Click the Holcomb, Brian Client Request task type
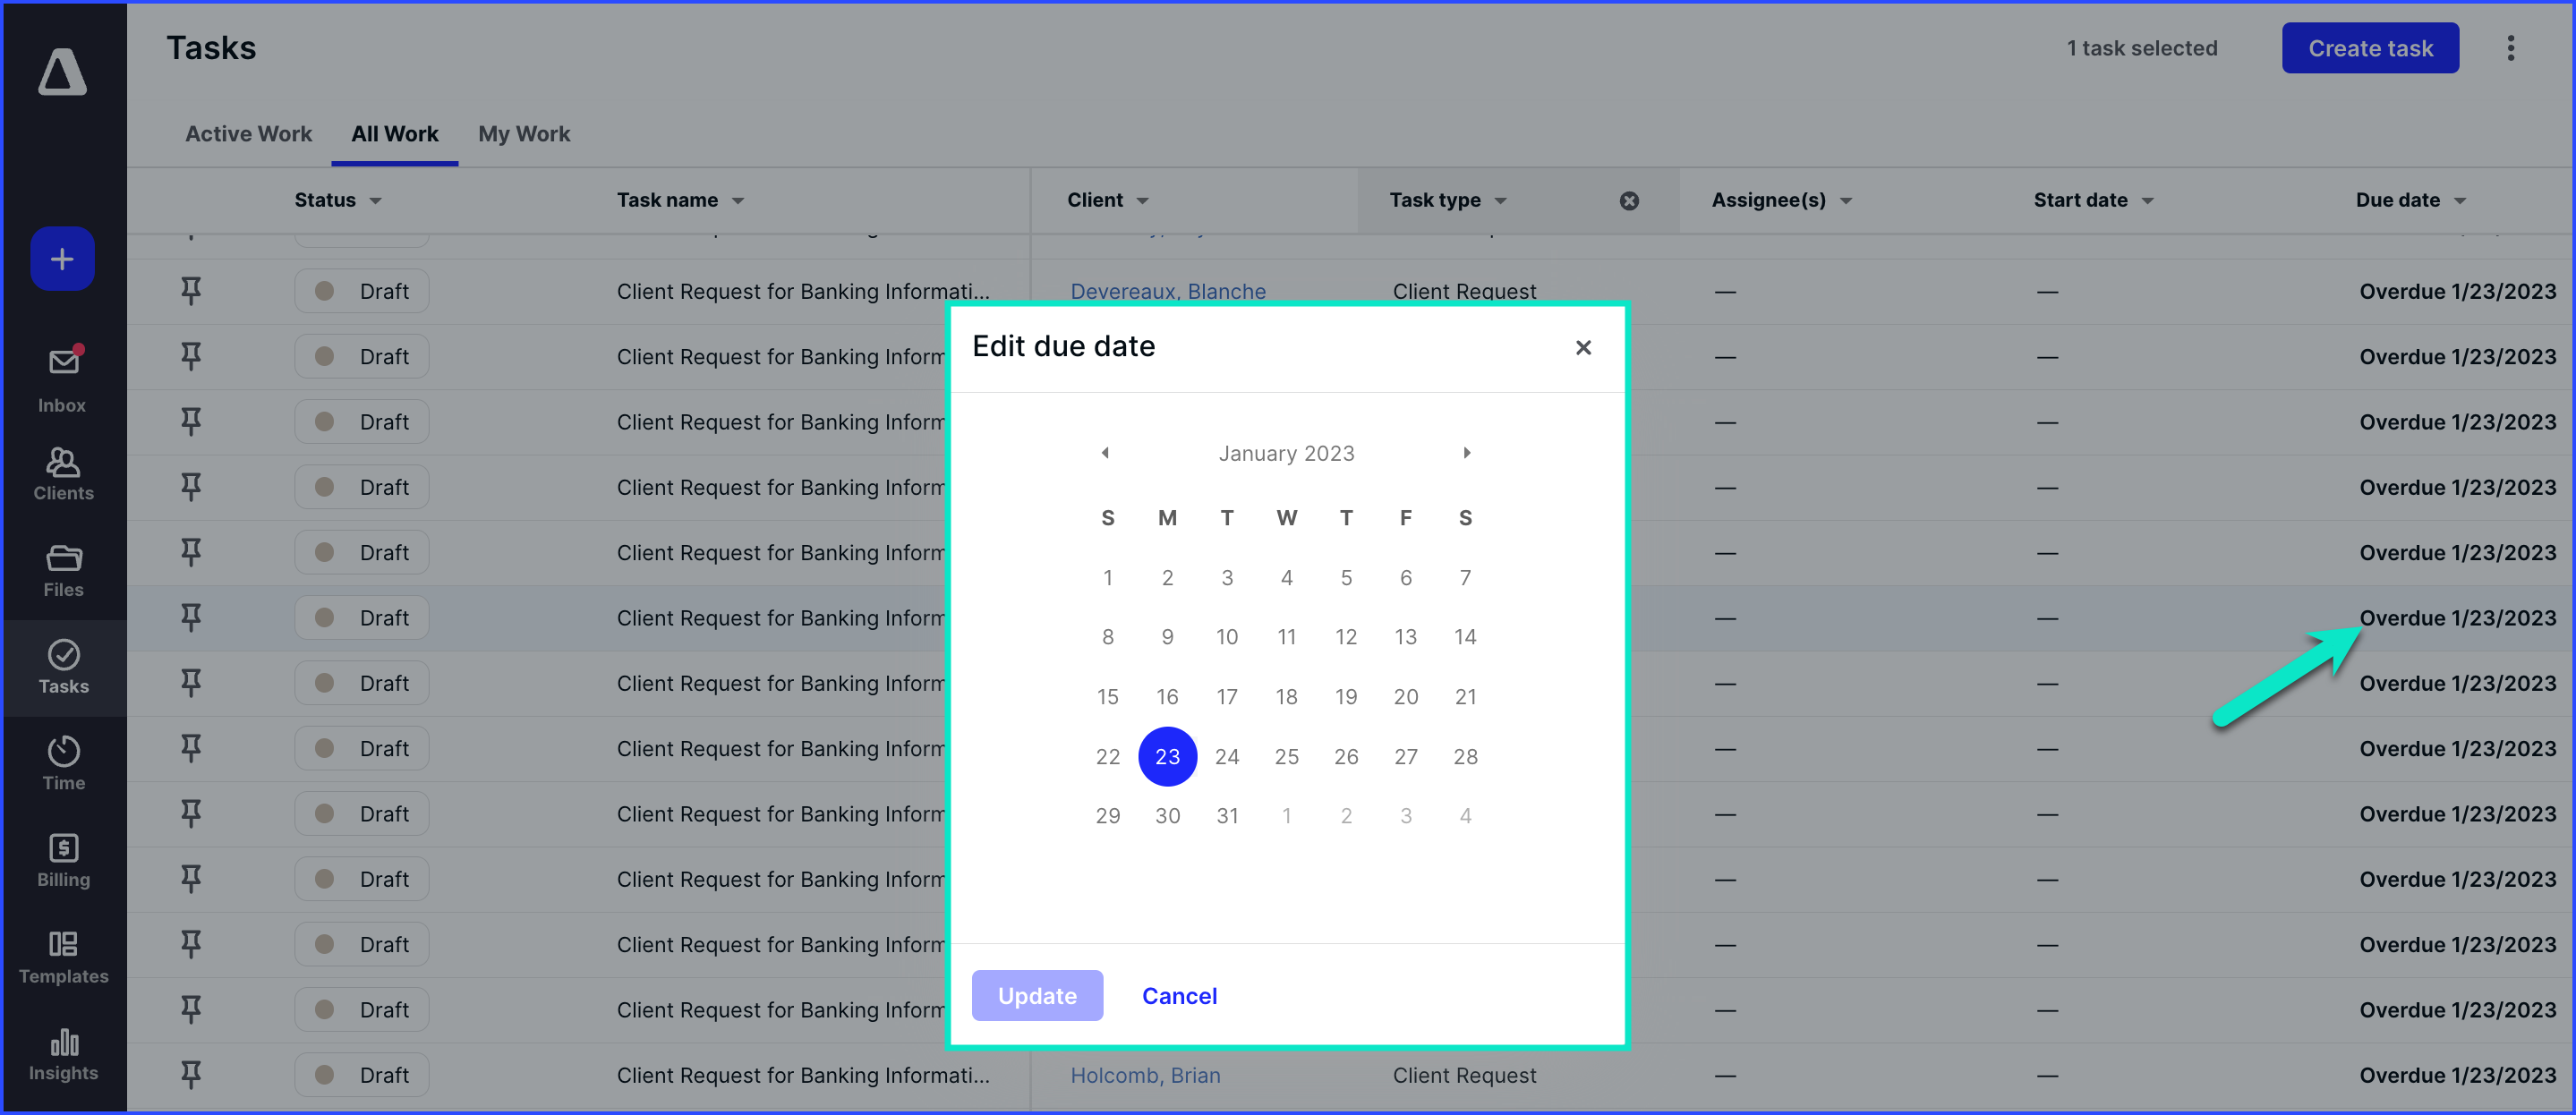 pyautogui.click(x=1464, y=1075)
